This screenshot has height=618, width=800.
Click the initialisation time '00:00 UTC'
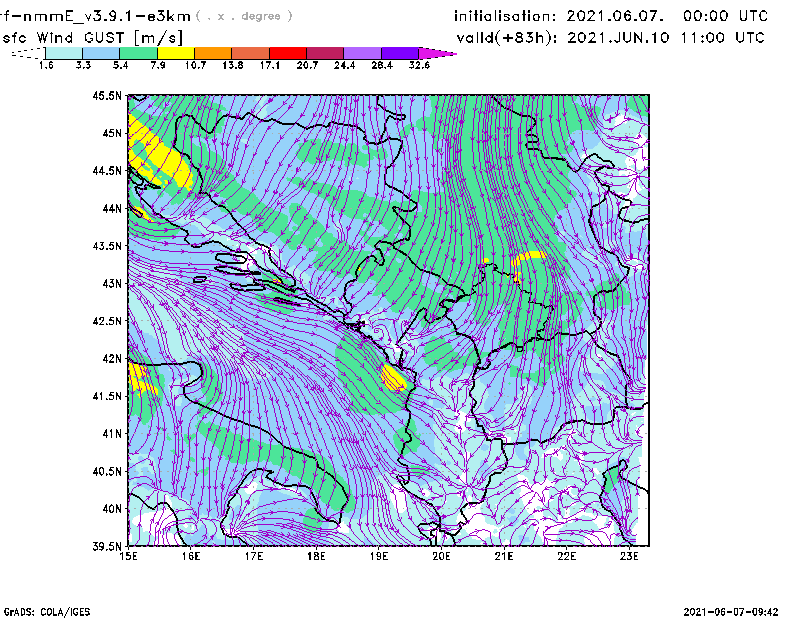coord(726,16)
